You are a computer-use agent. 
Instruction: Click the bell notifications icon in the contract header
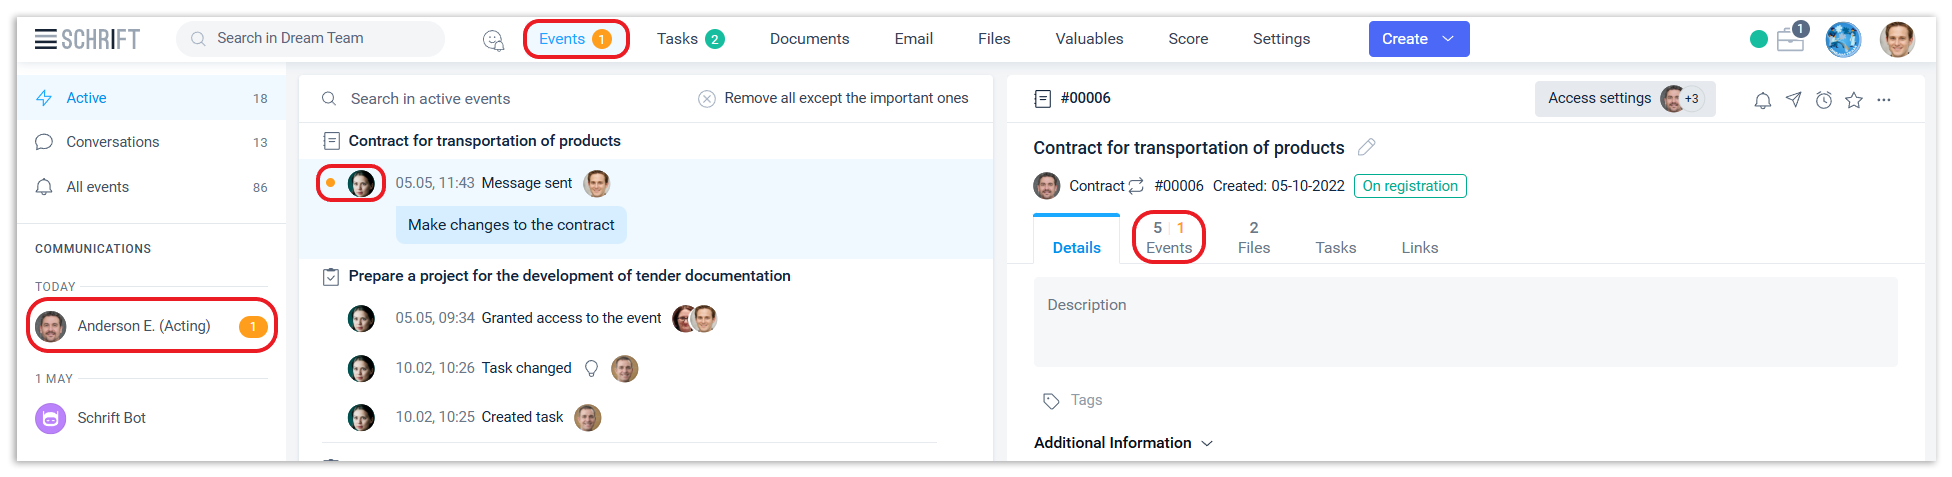[x=1763, y=100]
